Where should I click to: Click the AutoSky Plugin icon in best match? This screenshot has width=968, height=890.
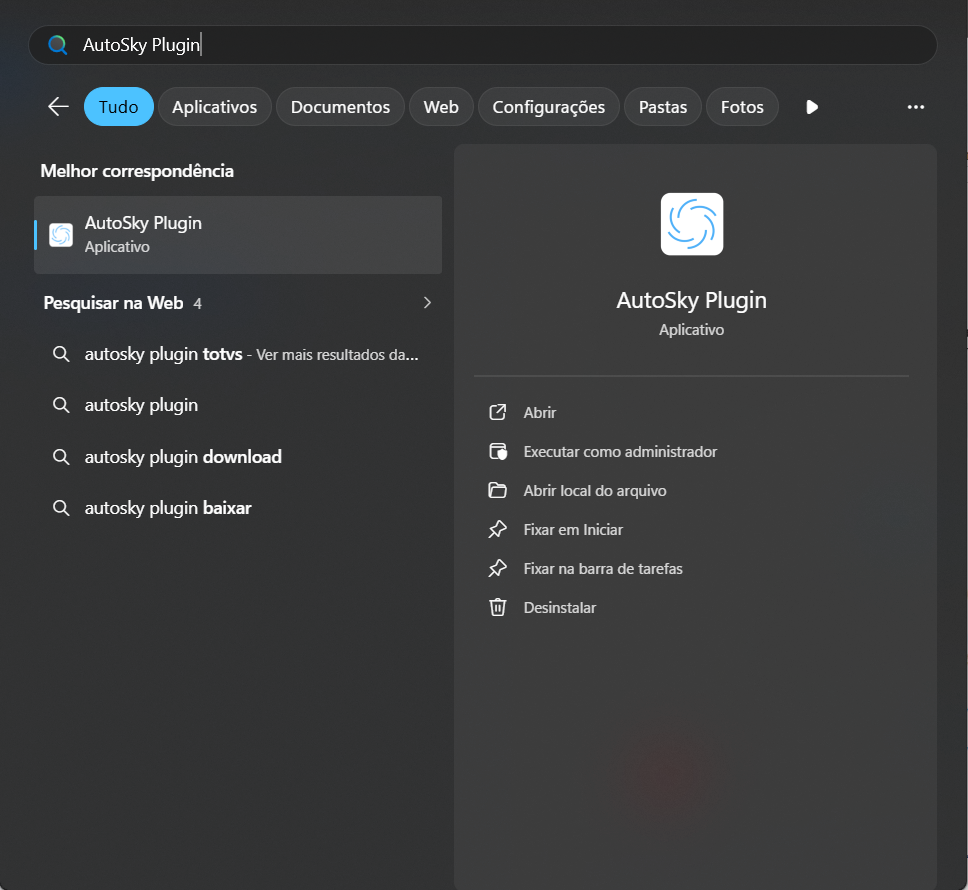61,235
